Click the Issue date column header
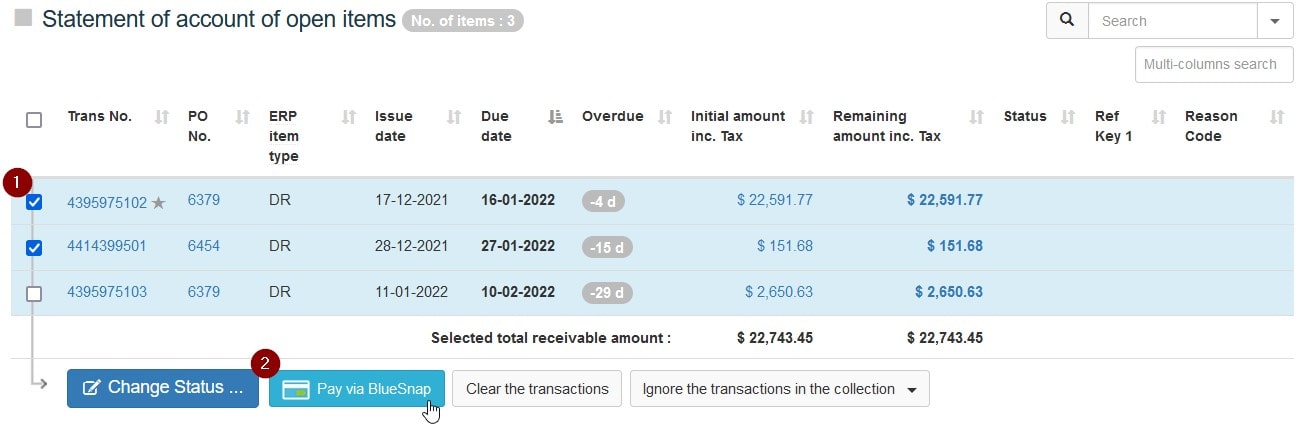 (394, 126)
